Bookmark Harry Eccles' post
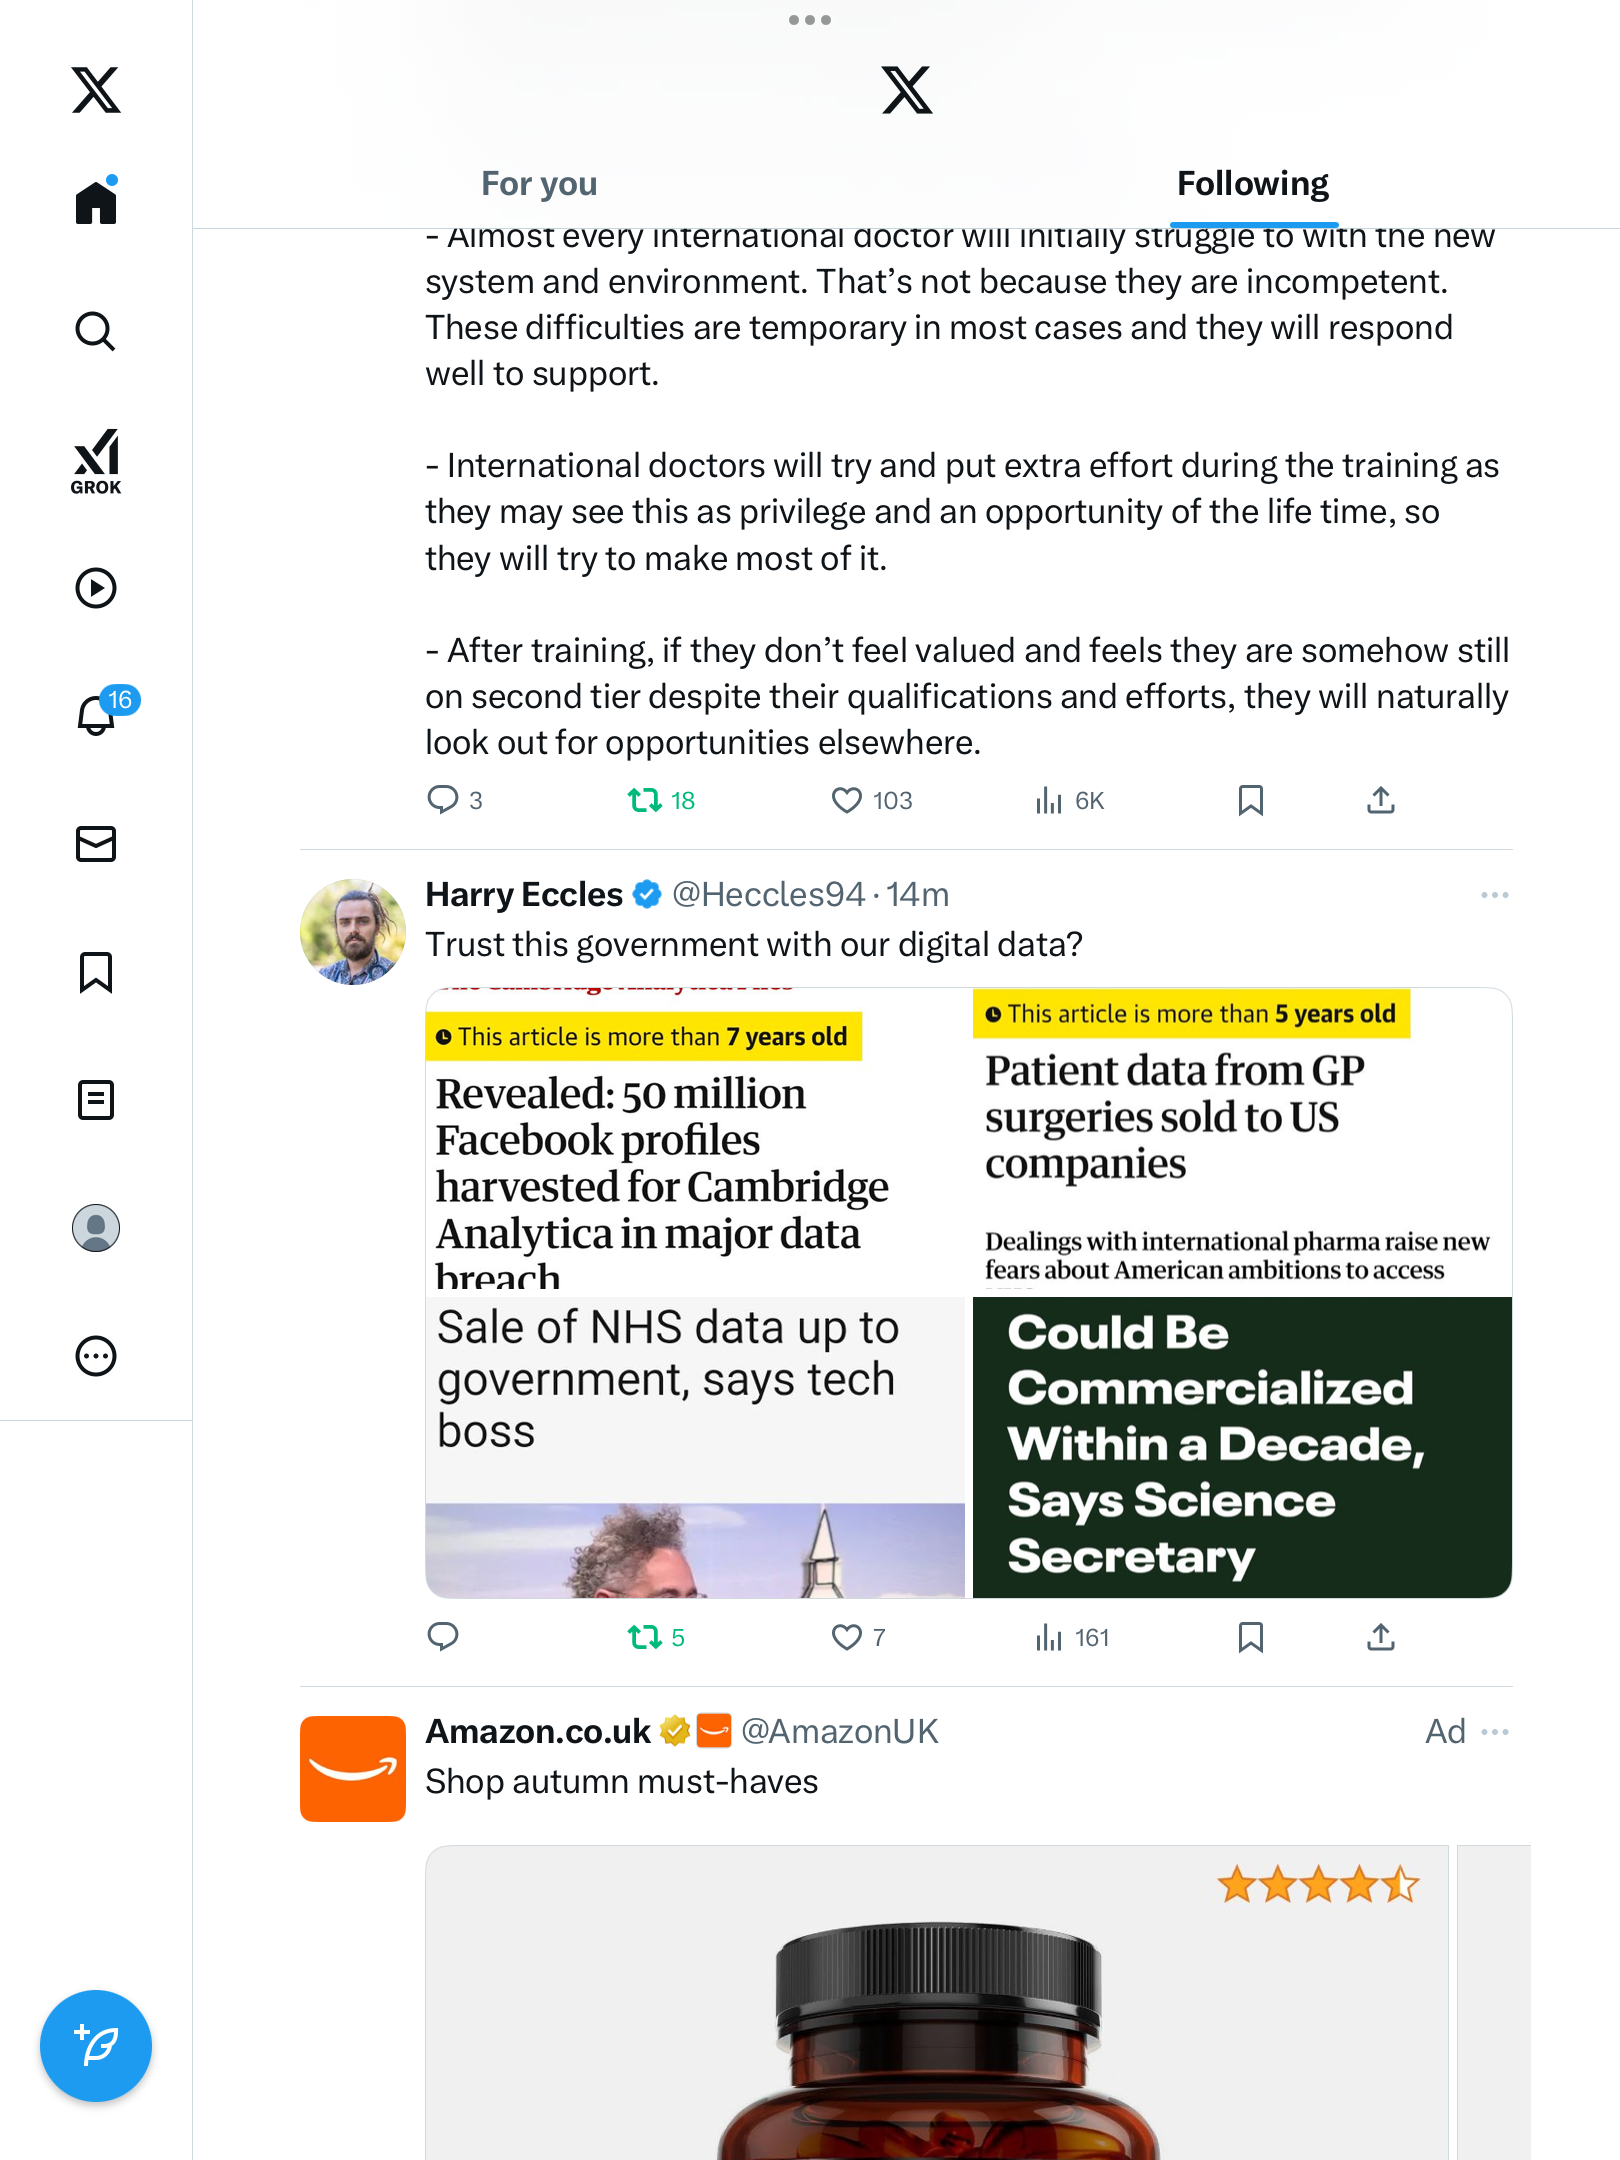This screenshot has width=1620, height=2160. 1250,1637
